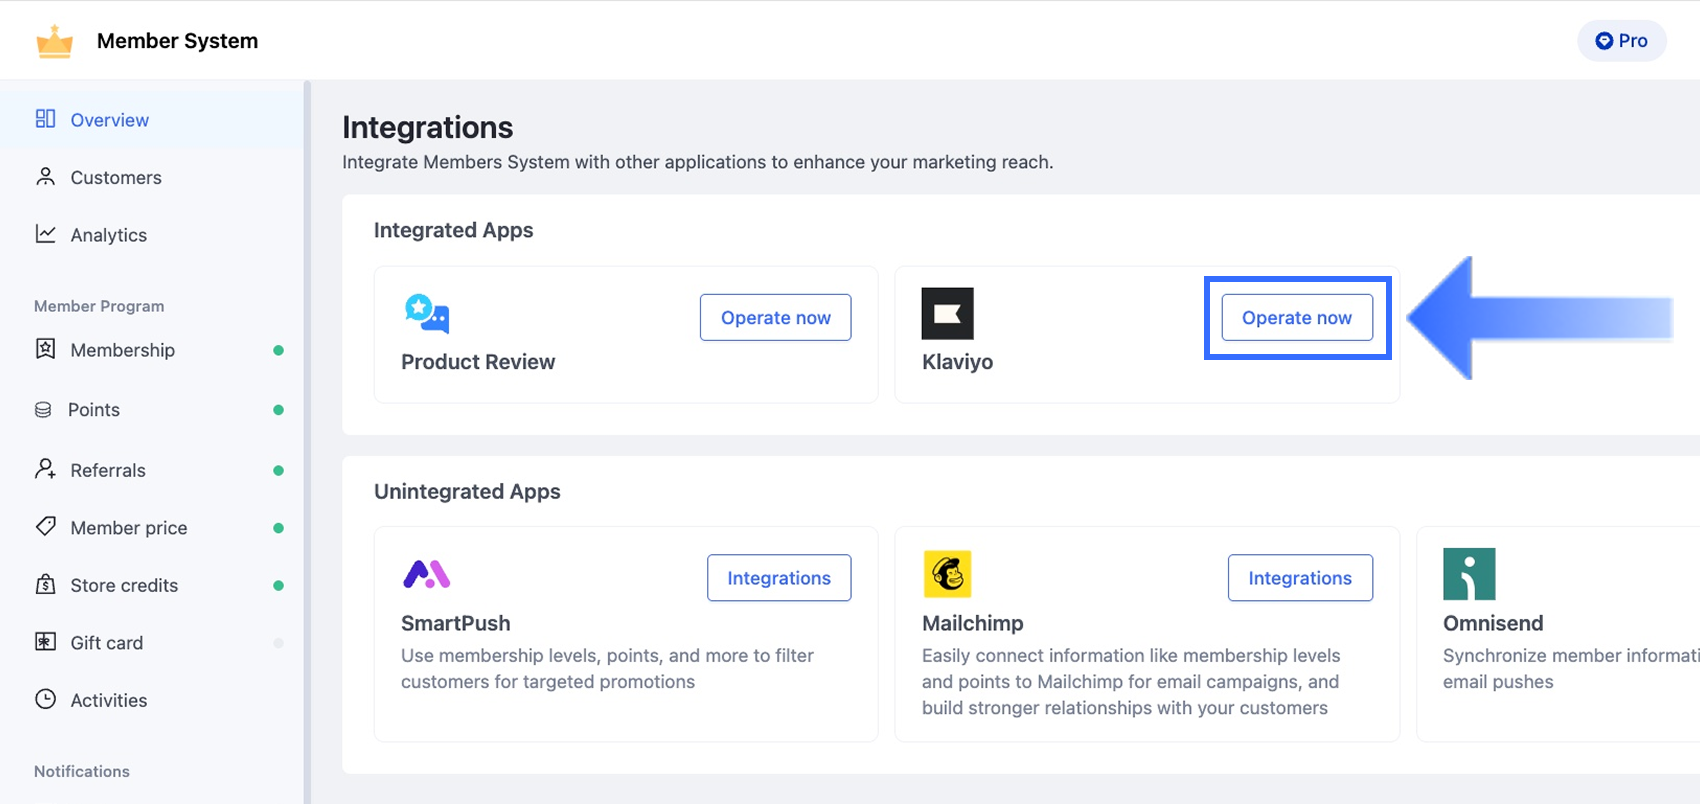Click the green status dot beside Membership
This screenshot has width=1700, height=804.
click(x=278, y=350)
